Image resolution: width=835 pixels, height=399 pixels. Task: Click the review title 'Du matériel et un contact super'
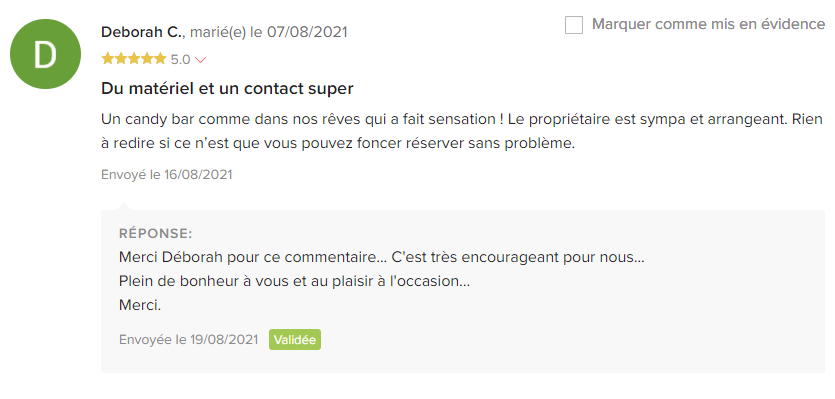tap(227, 88)
